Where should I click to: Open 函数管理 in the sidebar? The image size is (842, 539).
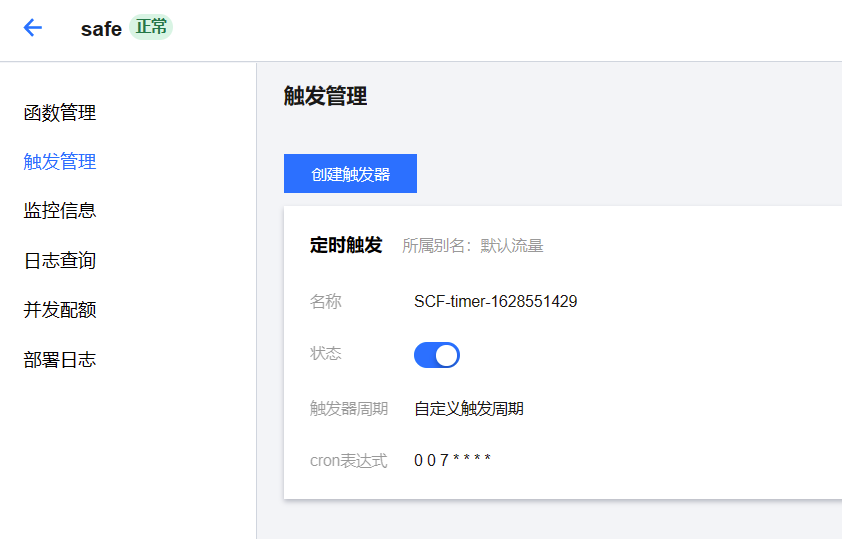point(60,113)
